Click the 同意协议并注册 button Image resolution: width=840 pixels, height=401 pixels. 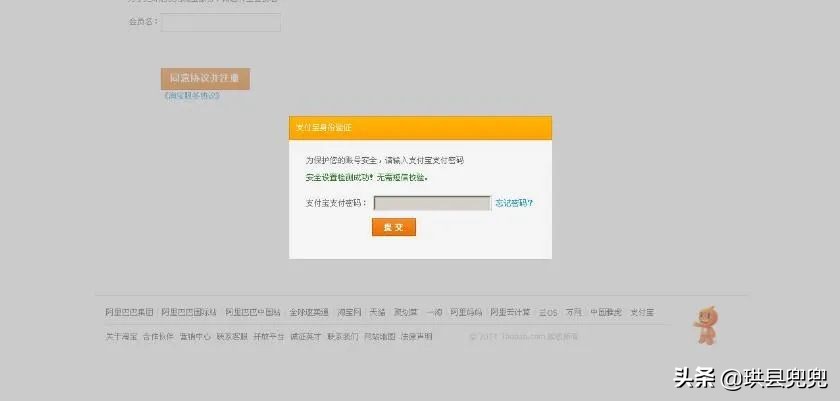(205, 79)
